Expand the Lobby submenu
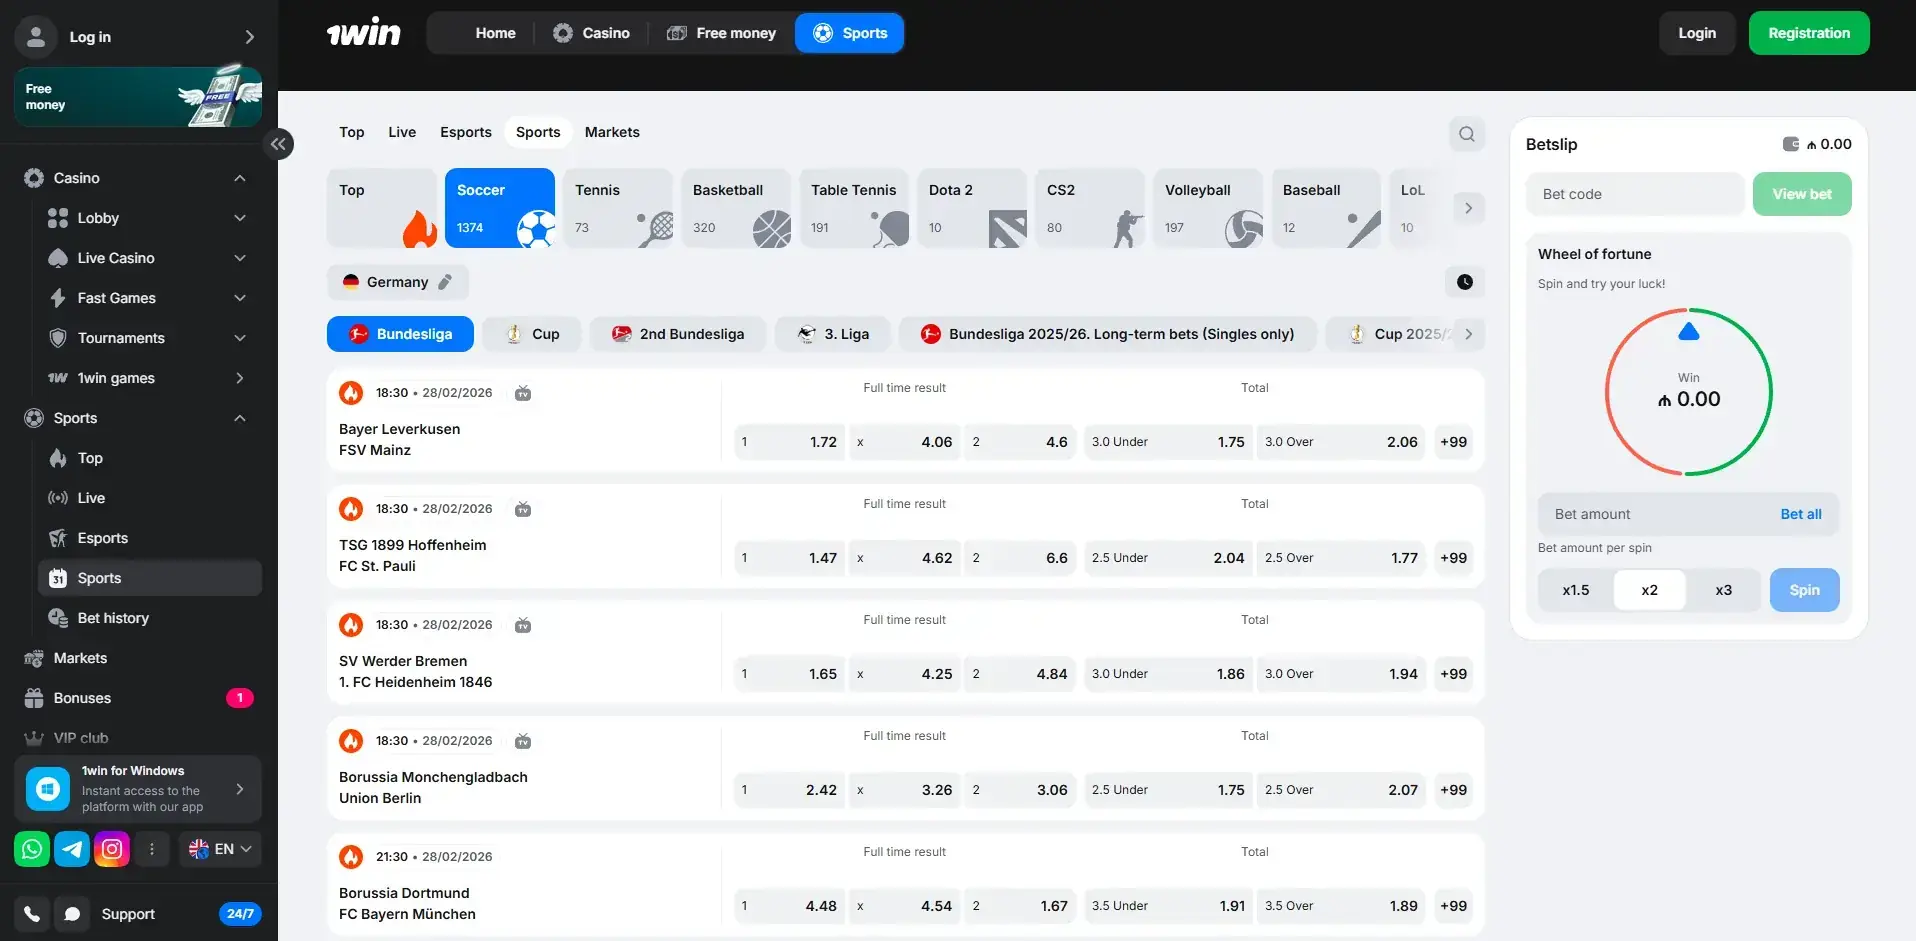The image size is (1916, 941). [239, 218]
